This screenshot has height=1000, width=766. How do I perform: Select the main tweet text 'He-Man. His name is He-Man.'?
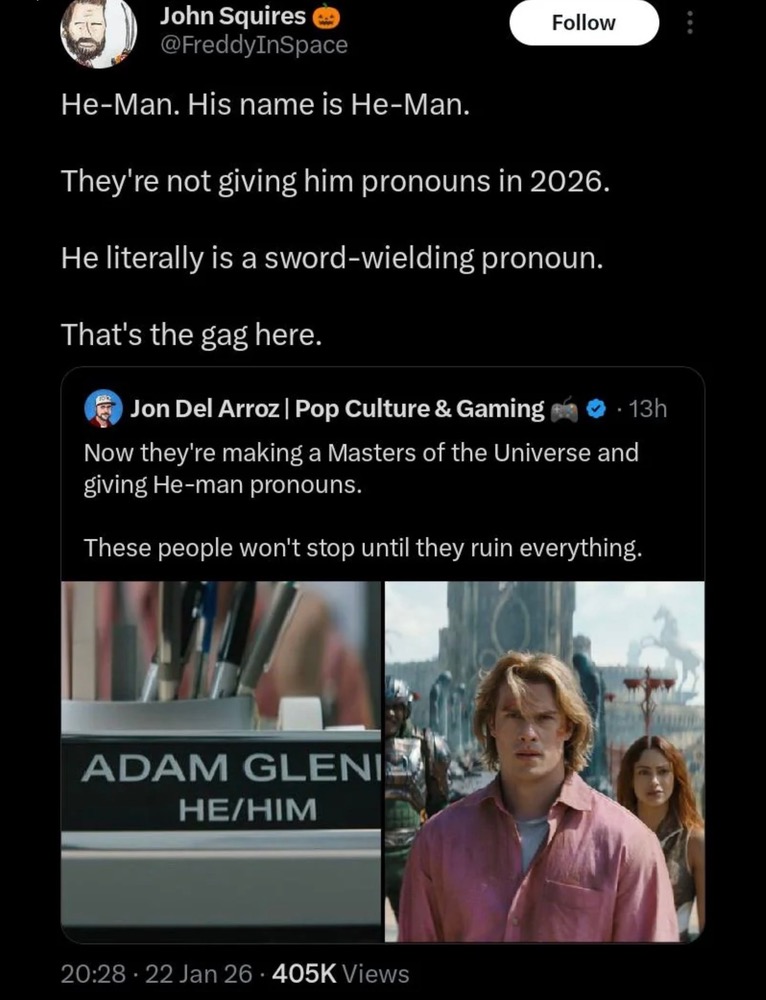(265, 105)
